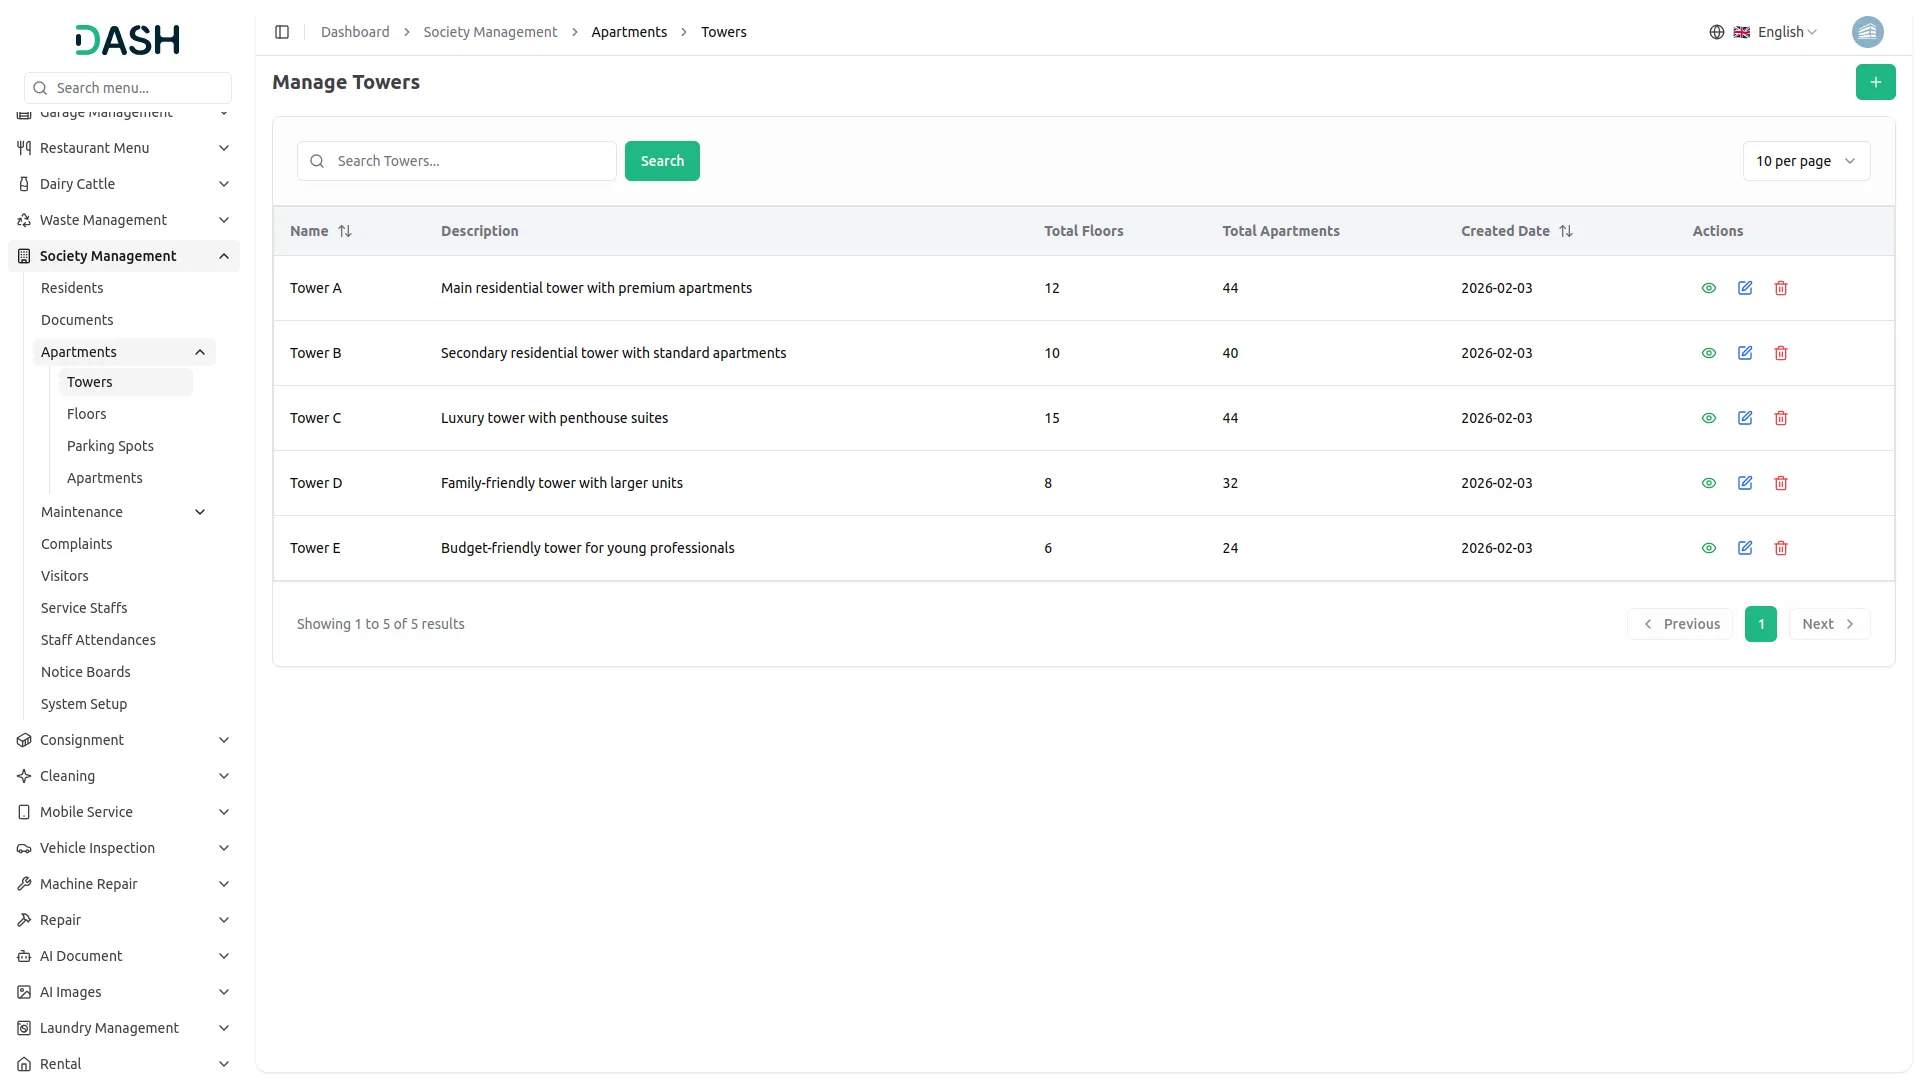Edit Tower C using pencil icon

pyautogui.click(x=1745, y=418)
